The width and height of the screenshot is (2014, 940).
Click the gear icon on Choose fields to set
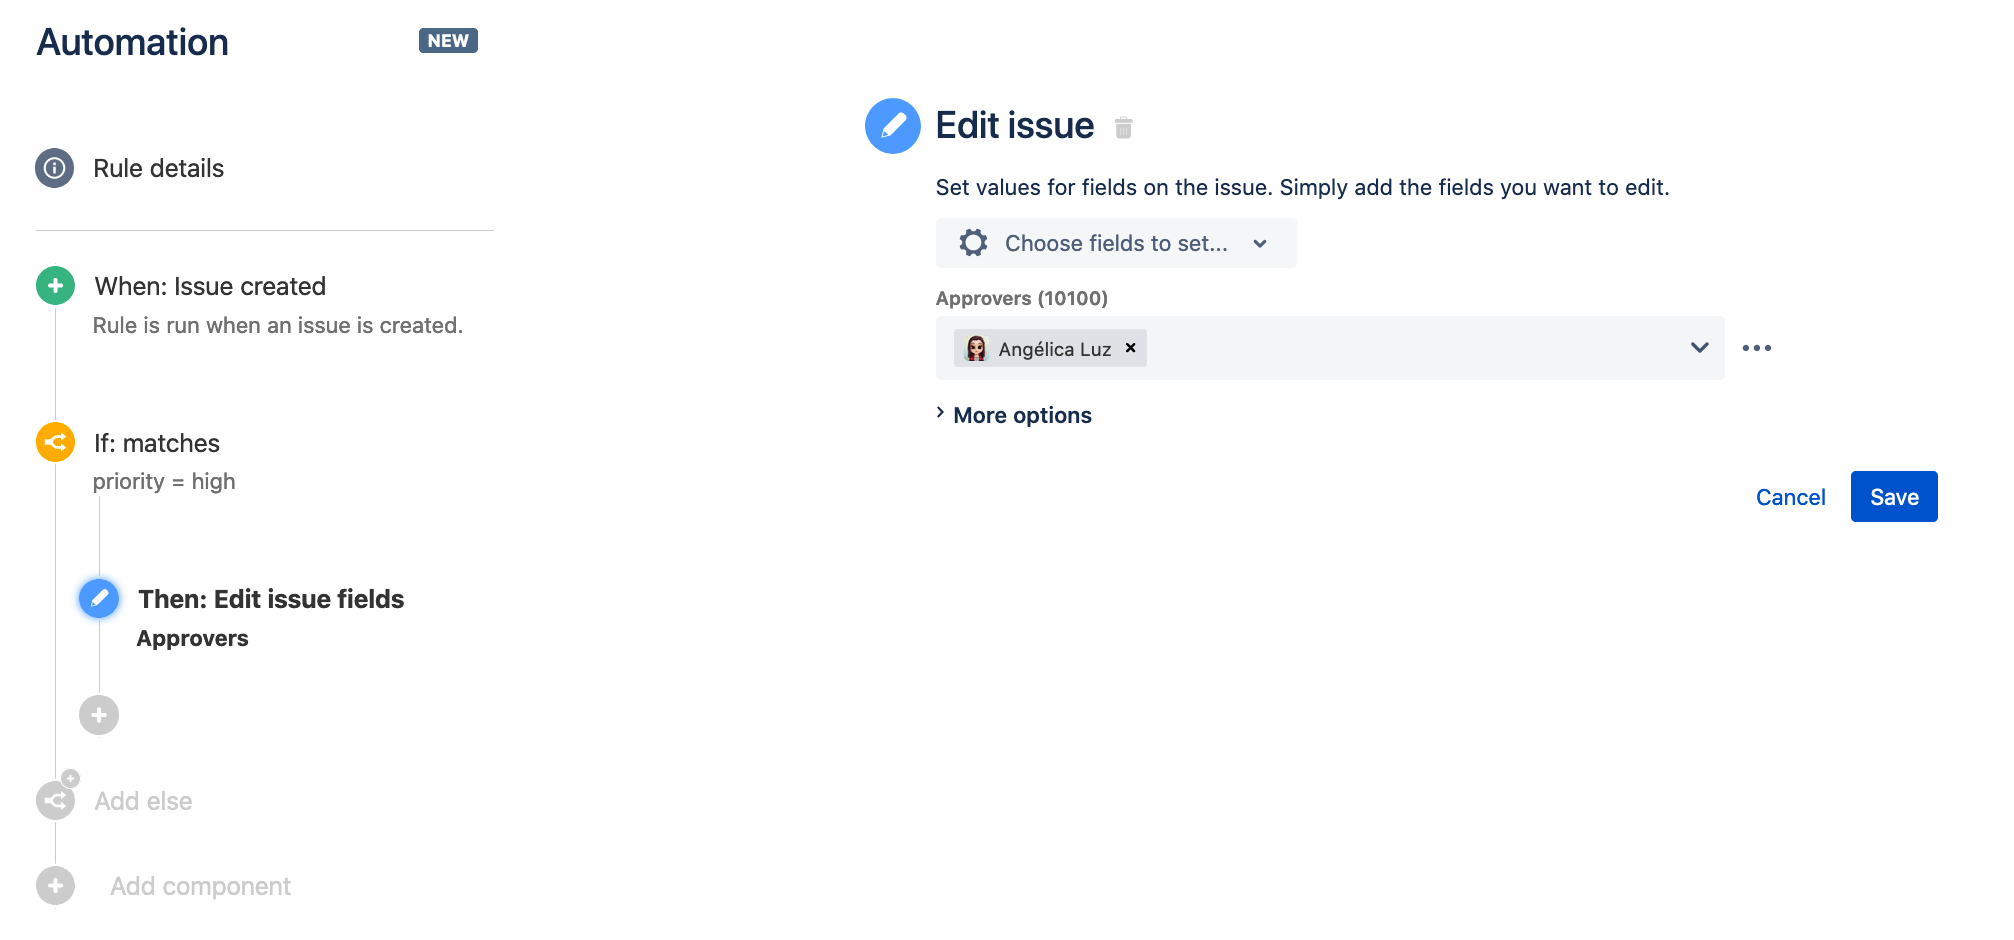pos(973,243)
